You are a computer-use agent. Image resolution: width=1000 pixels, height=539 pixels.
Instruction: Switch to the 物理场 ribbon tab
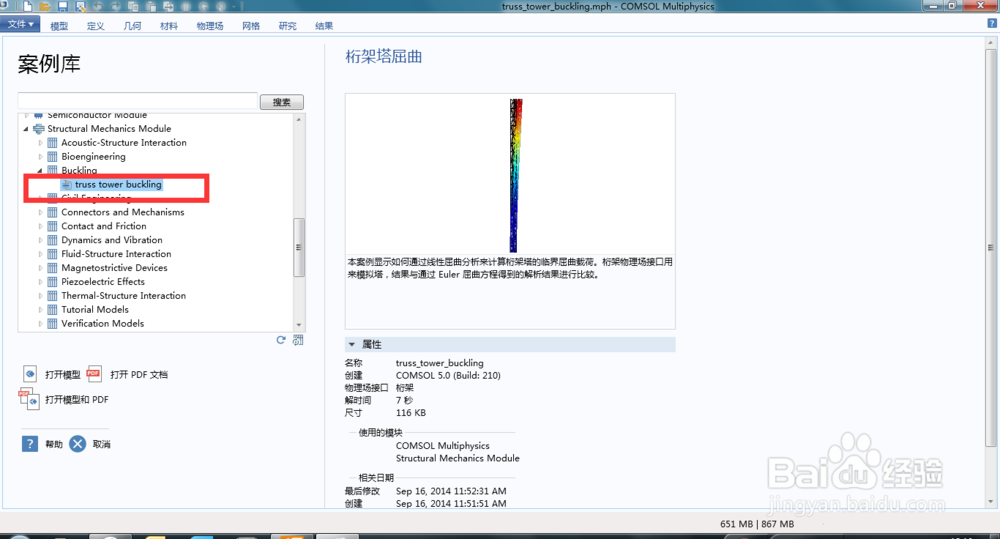[210, 26]
